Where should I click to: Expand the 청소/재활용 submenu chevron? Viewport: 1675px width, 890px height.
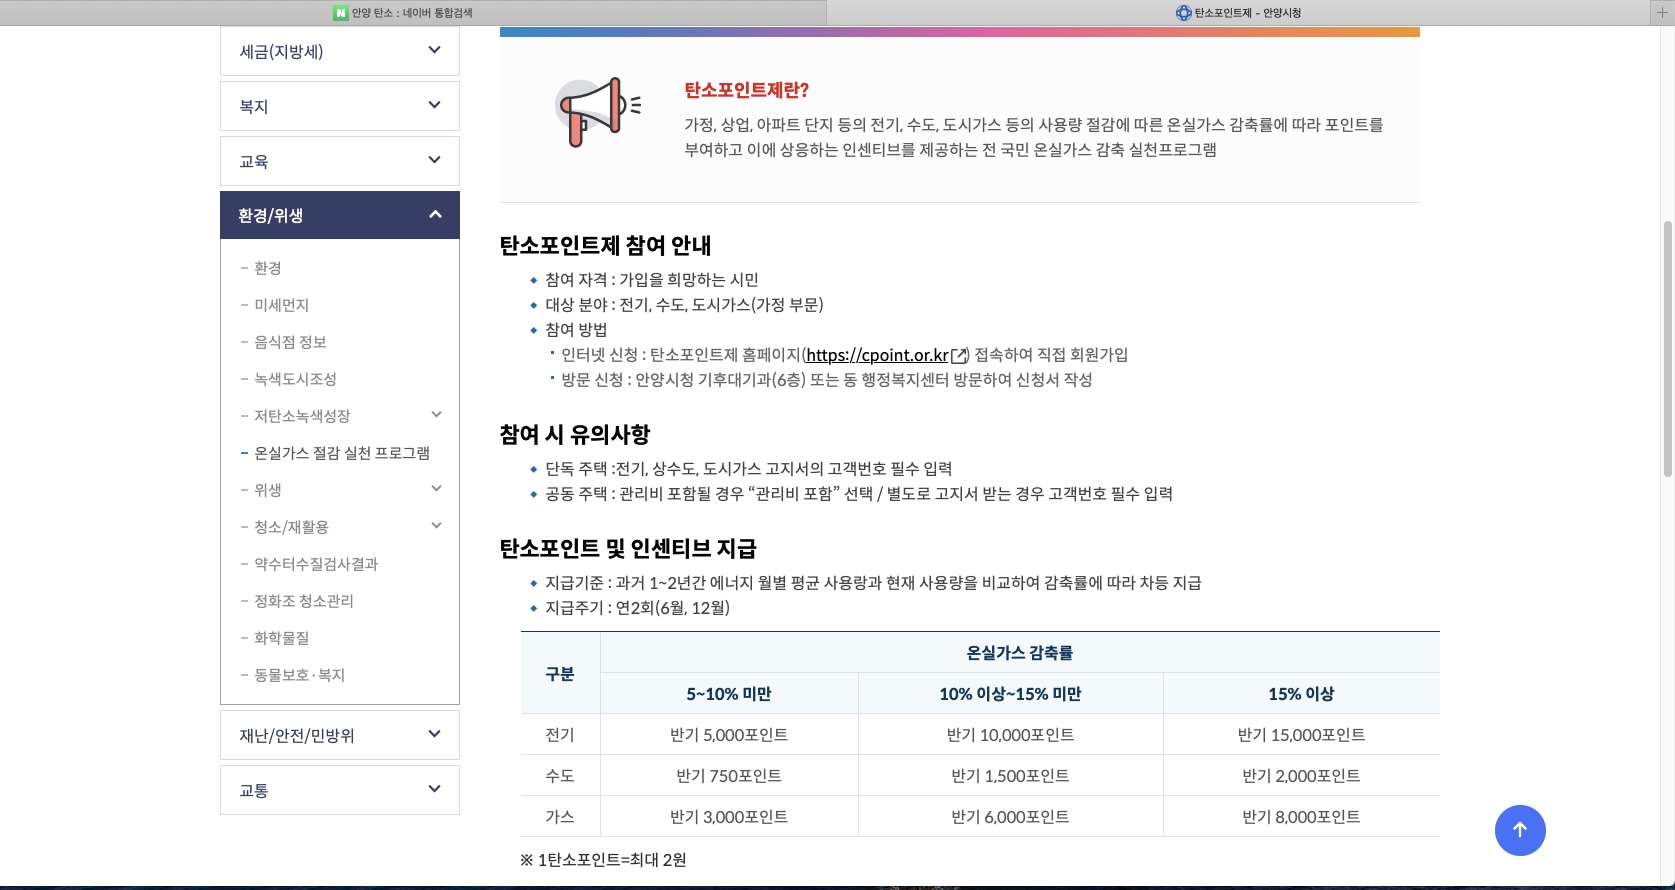click(436, 526)
